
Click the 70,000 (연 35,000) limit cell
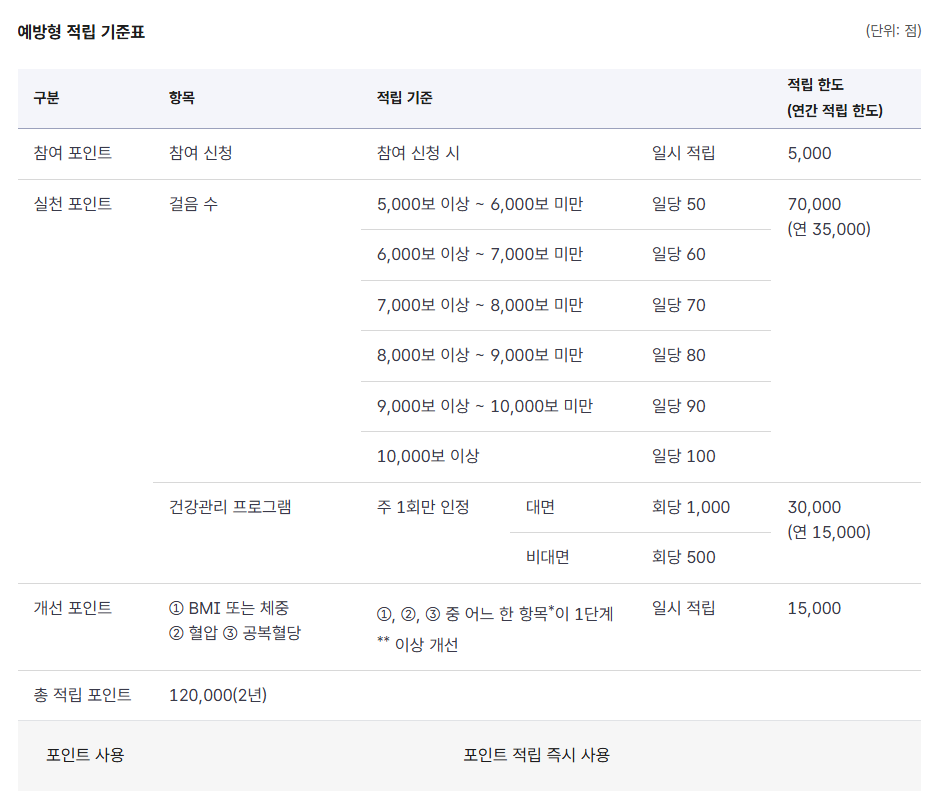click(x=829, y=217)
